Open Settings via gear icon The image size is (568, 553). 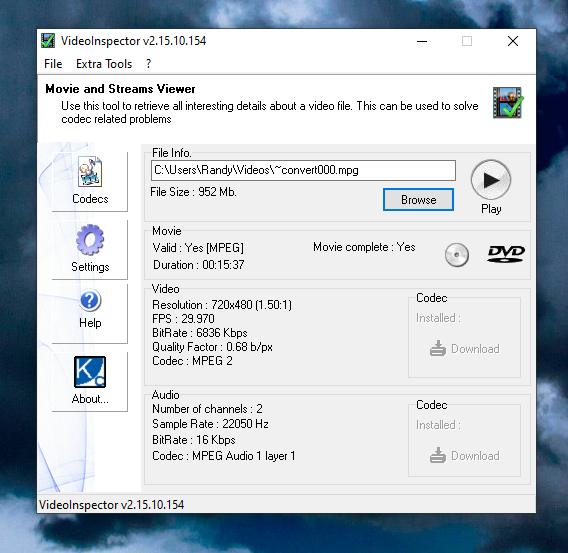coord(90,239)
